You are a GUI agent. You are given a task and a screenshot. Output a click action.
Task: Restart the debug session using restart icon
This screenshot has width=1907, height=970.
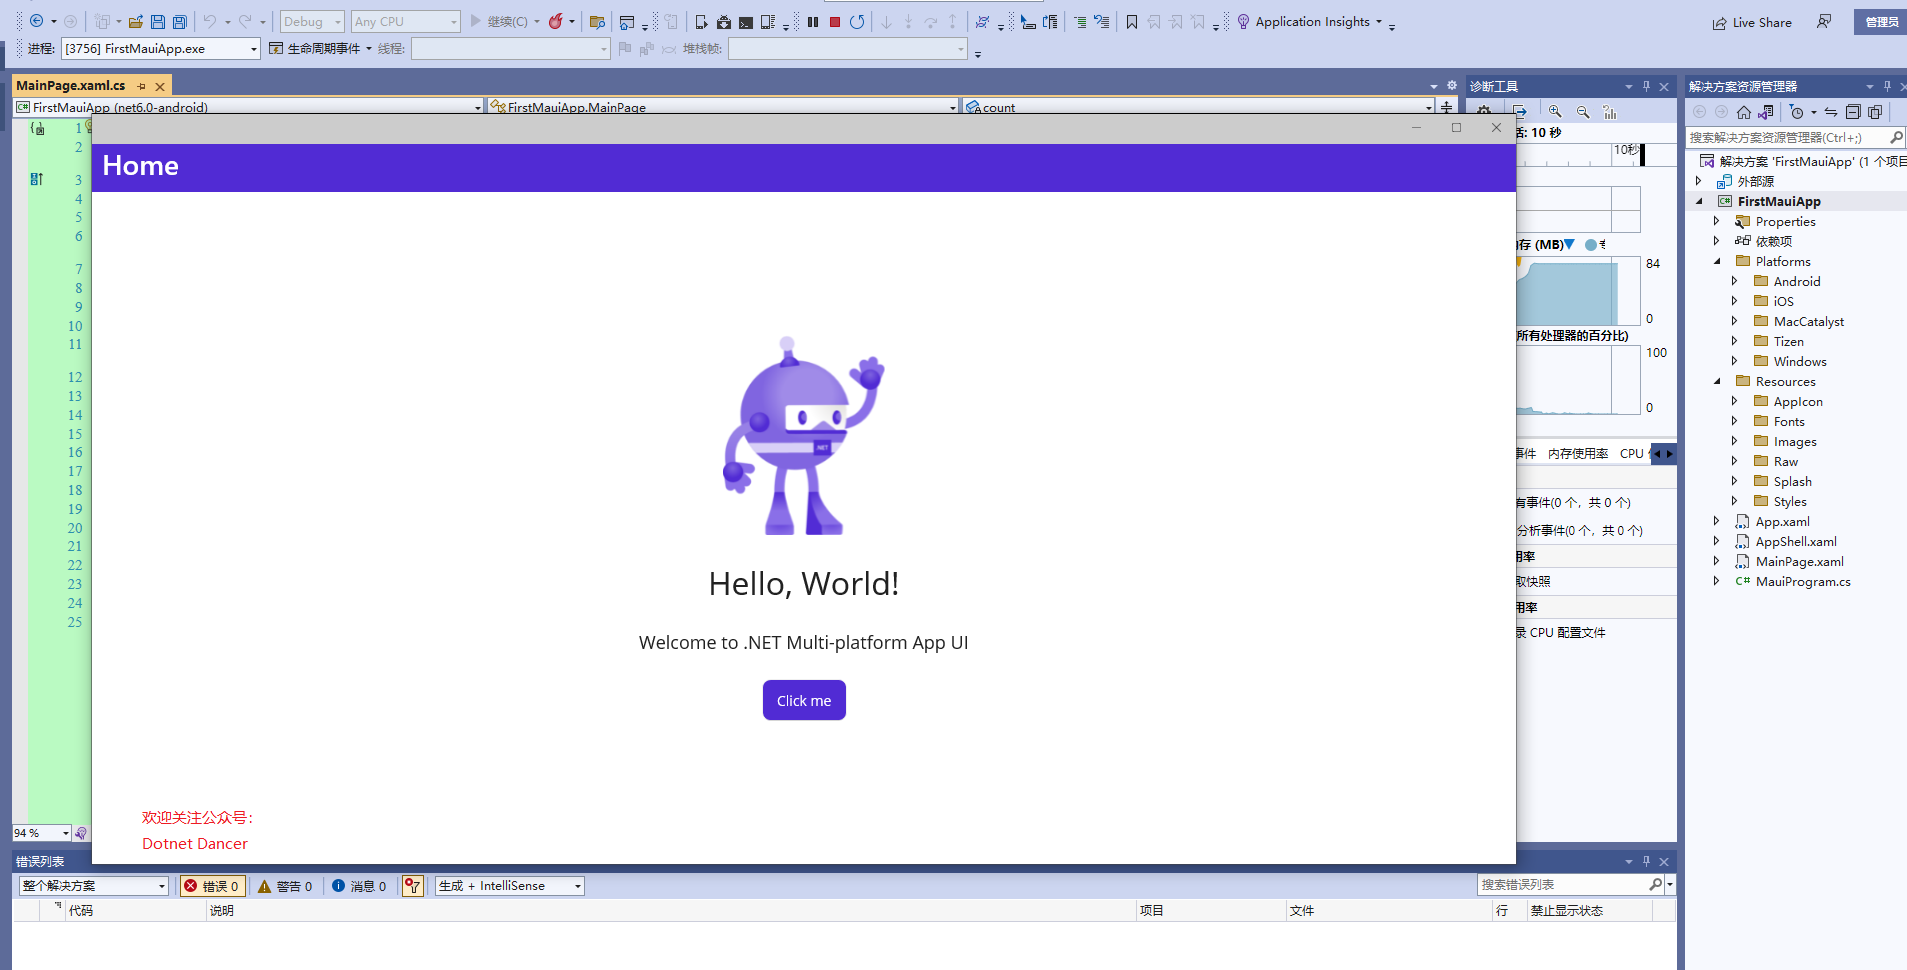click(857, 22)
